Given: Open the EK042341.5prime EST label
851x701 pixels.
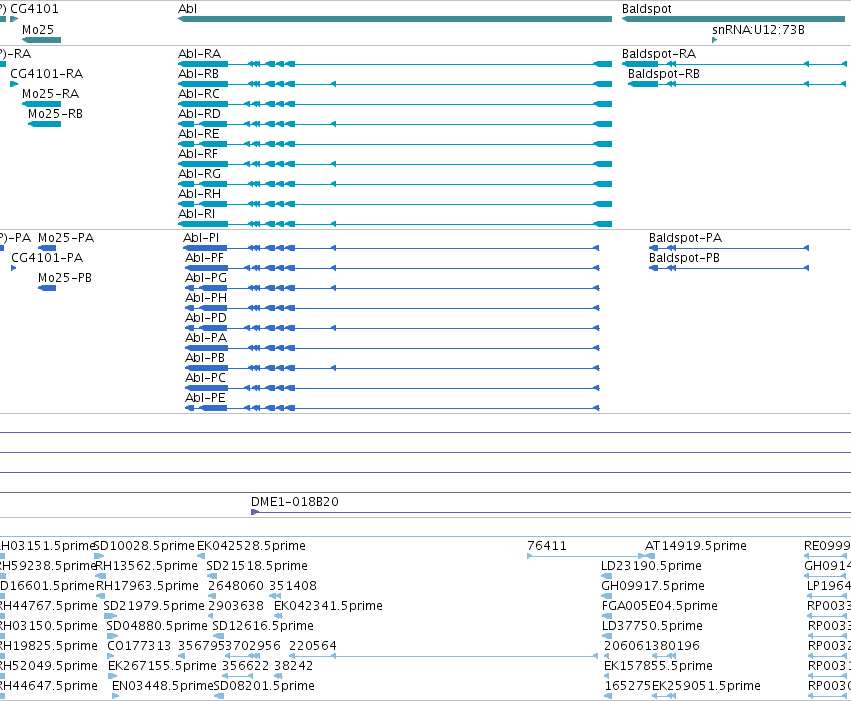Looking at the screenshot, I should (328, 606).
